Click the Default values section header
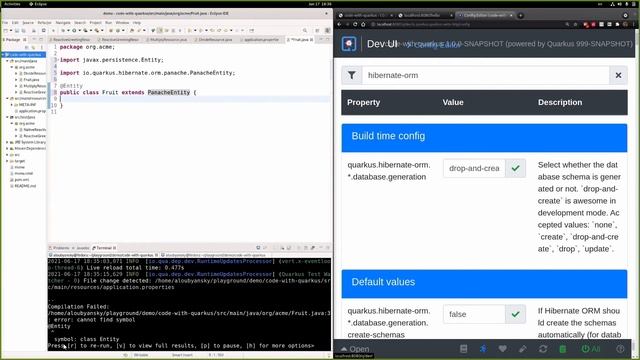 click(484, 284)
